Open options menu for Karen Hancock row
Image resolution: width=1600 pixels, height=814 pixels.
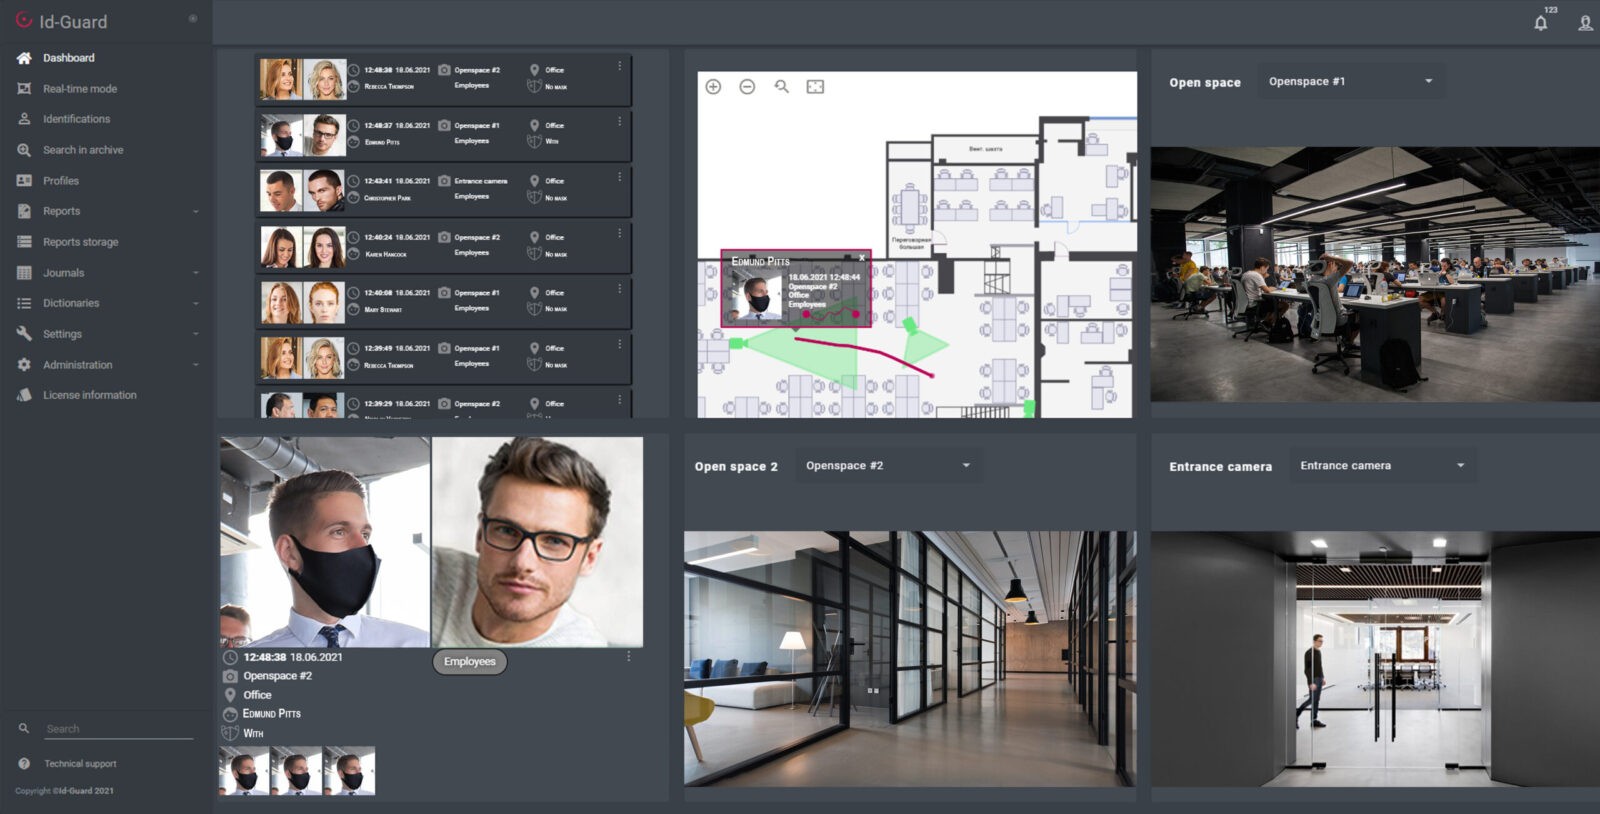coord(619,233)
